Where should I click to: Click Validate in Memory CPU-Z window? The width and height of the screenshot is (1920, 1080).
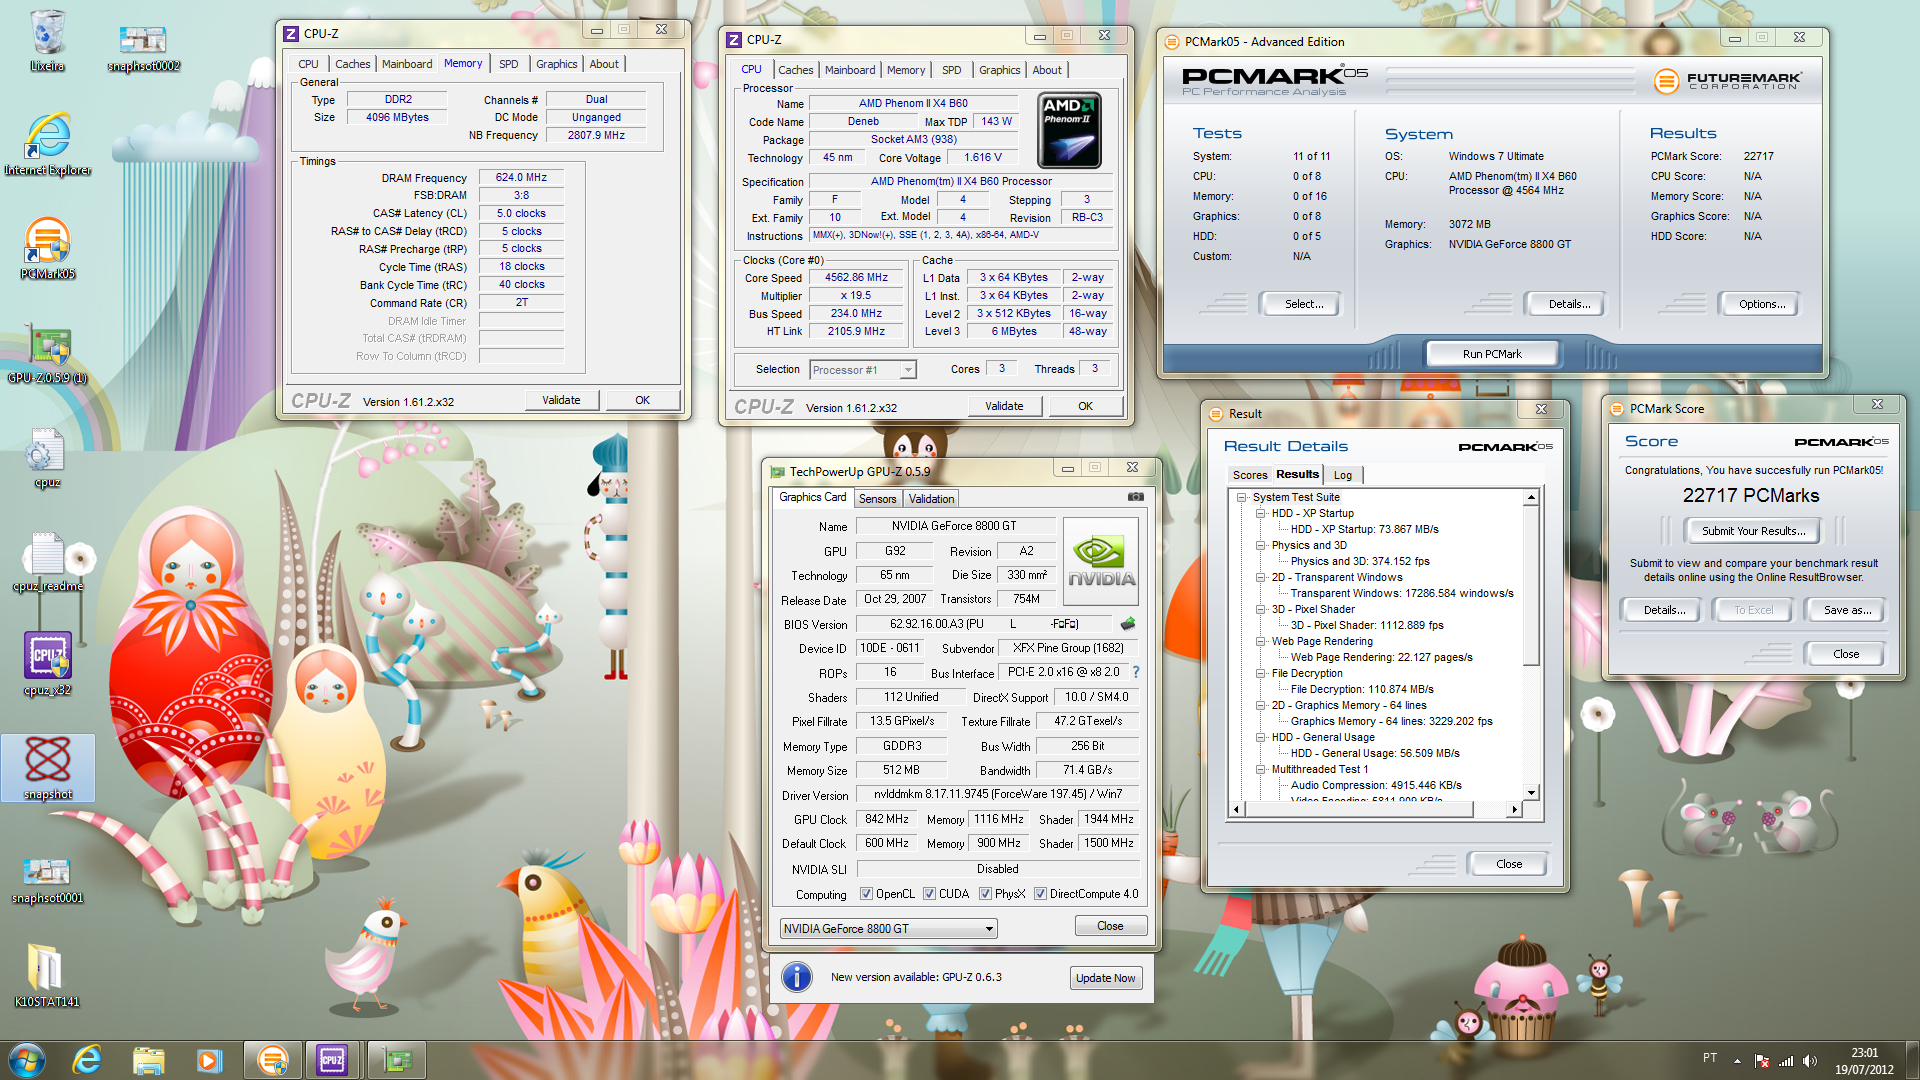tap(561, 400)
